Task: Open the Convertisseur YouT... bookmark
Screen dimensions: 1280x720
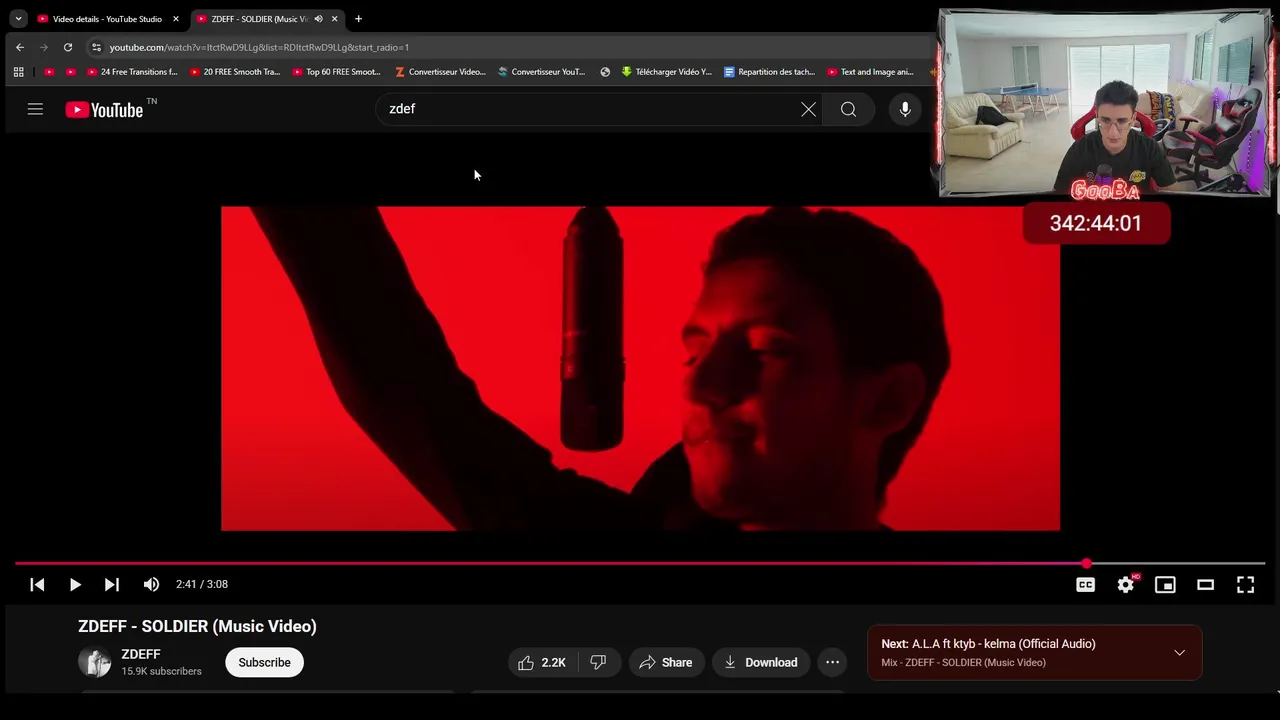Action: click(541, 72)
